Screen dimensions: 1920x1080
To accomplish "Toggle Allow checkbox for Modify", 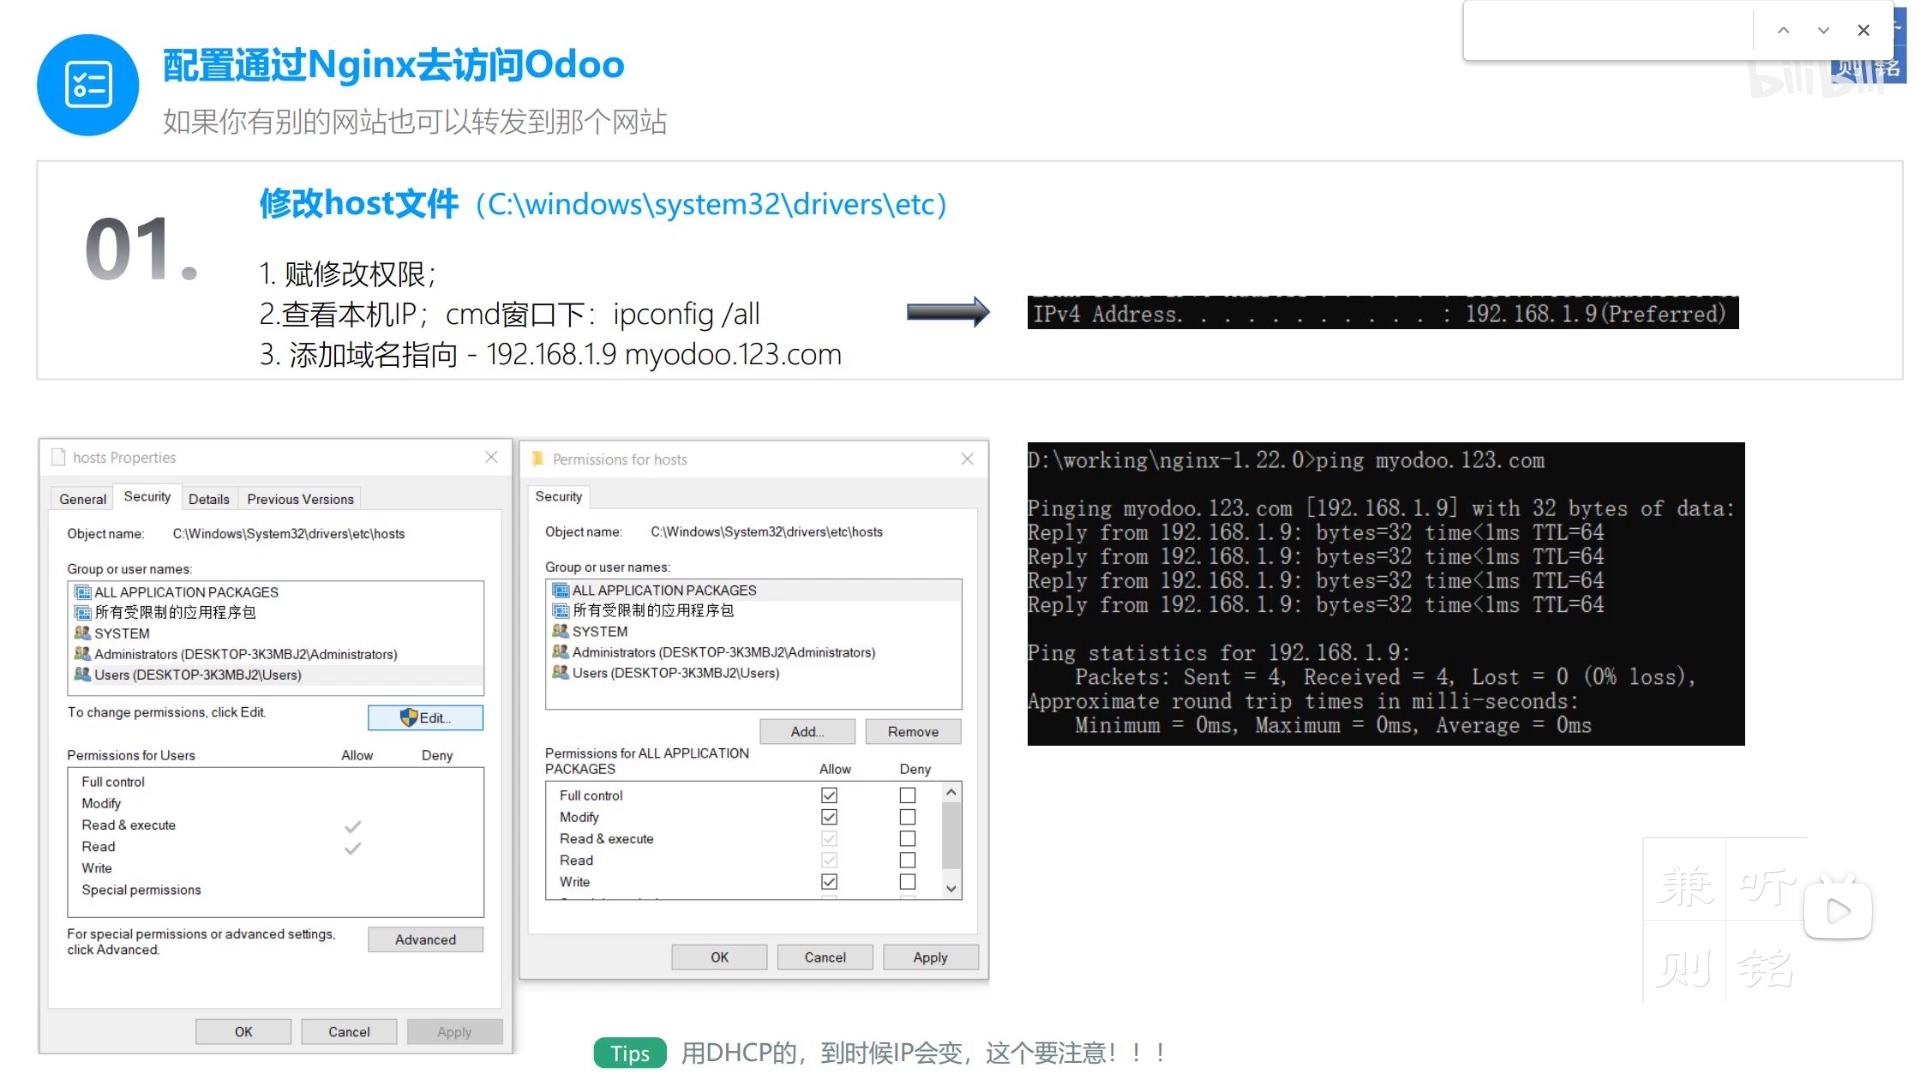I will [x=829, y=817].
